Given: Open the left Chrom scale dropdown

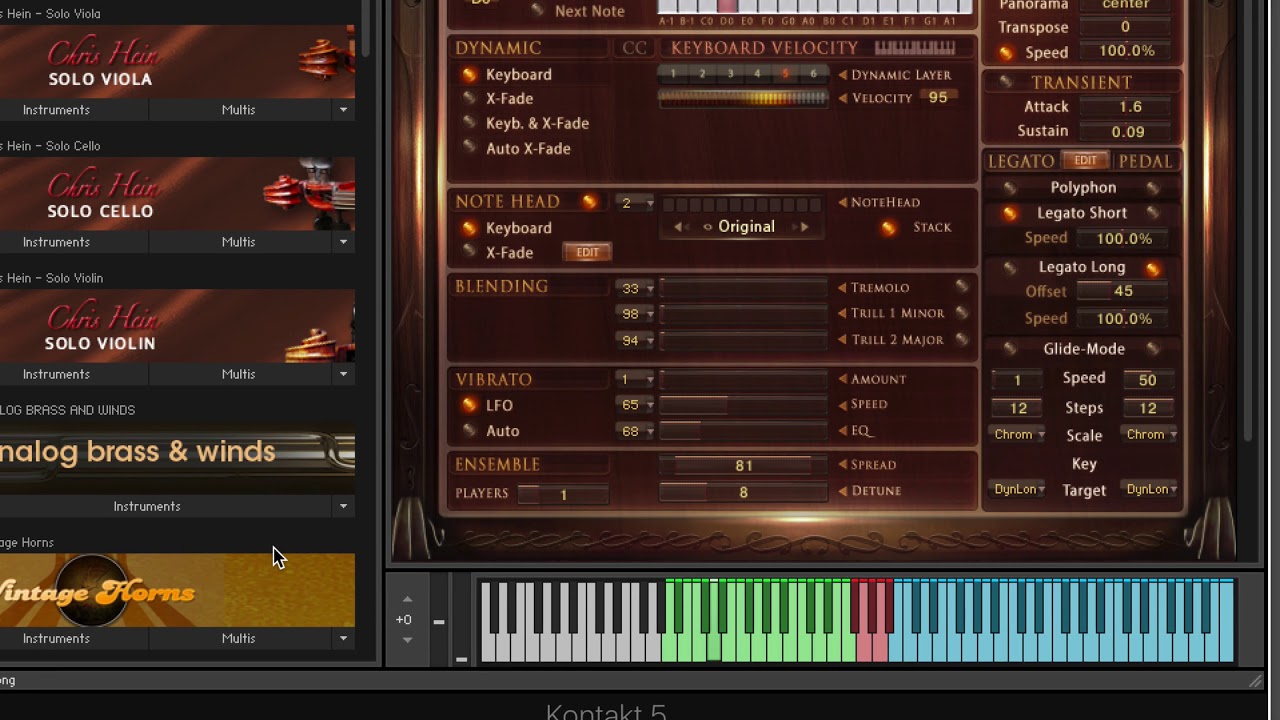Looking at the screenshot, I should (1018, 435).
